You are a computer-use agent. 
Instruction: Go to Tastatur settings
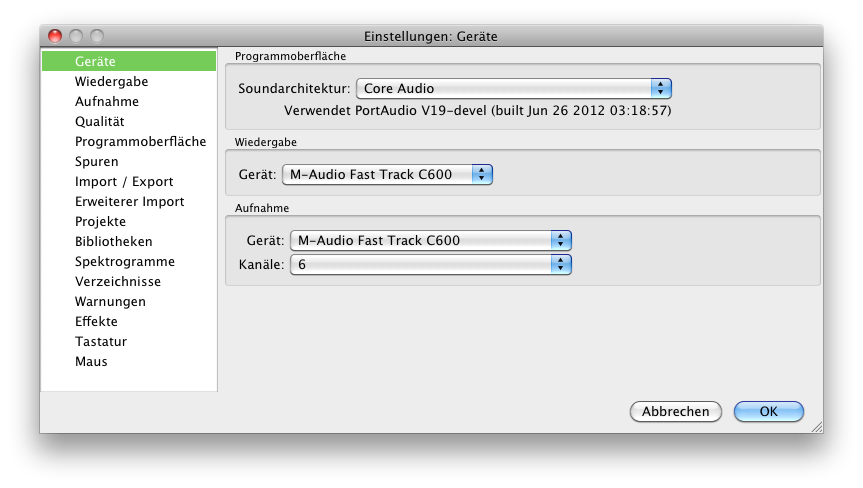(129, 341)
